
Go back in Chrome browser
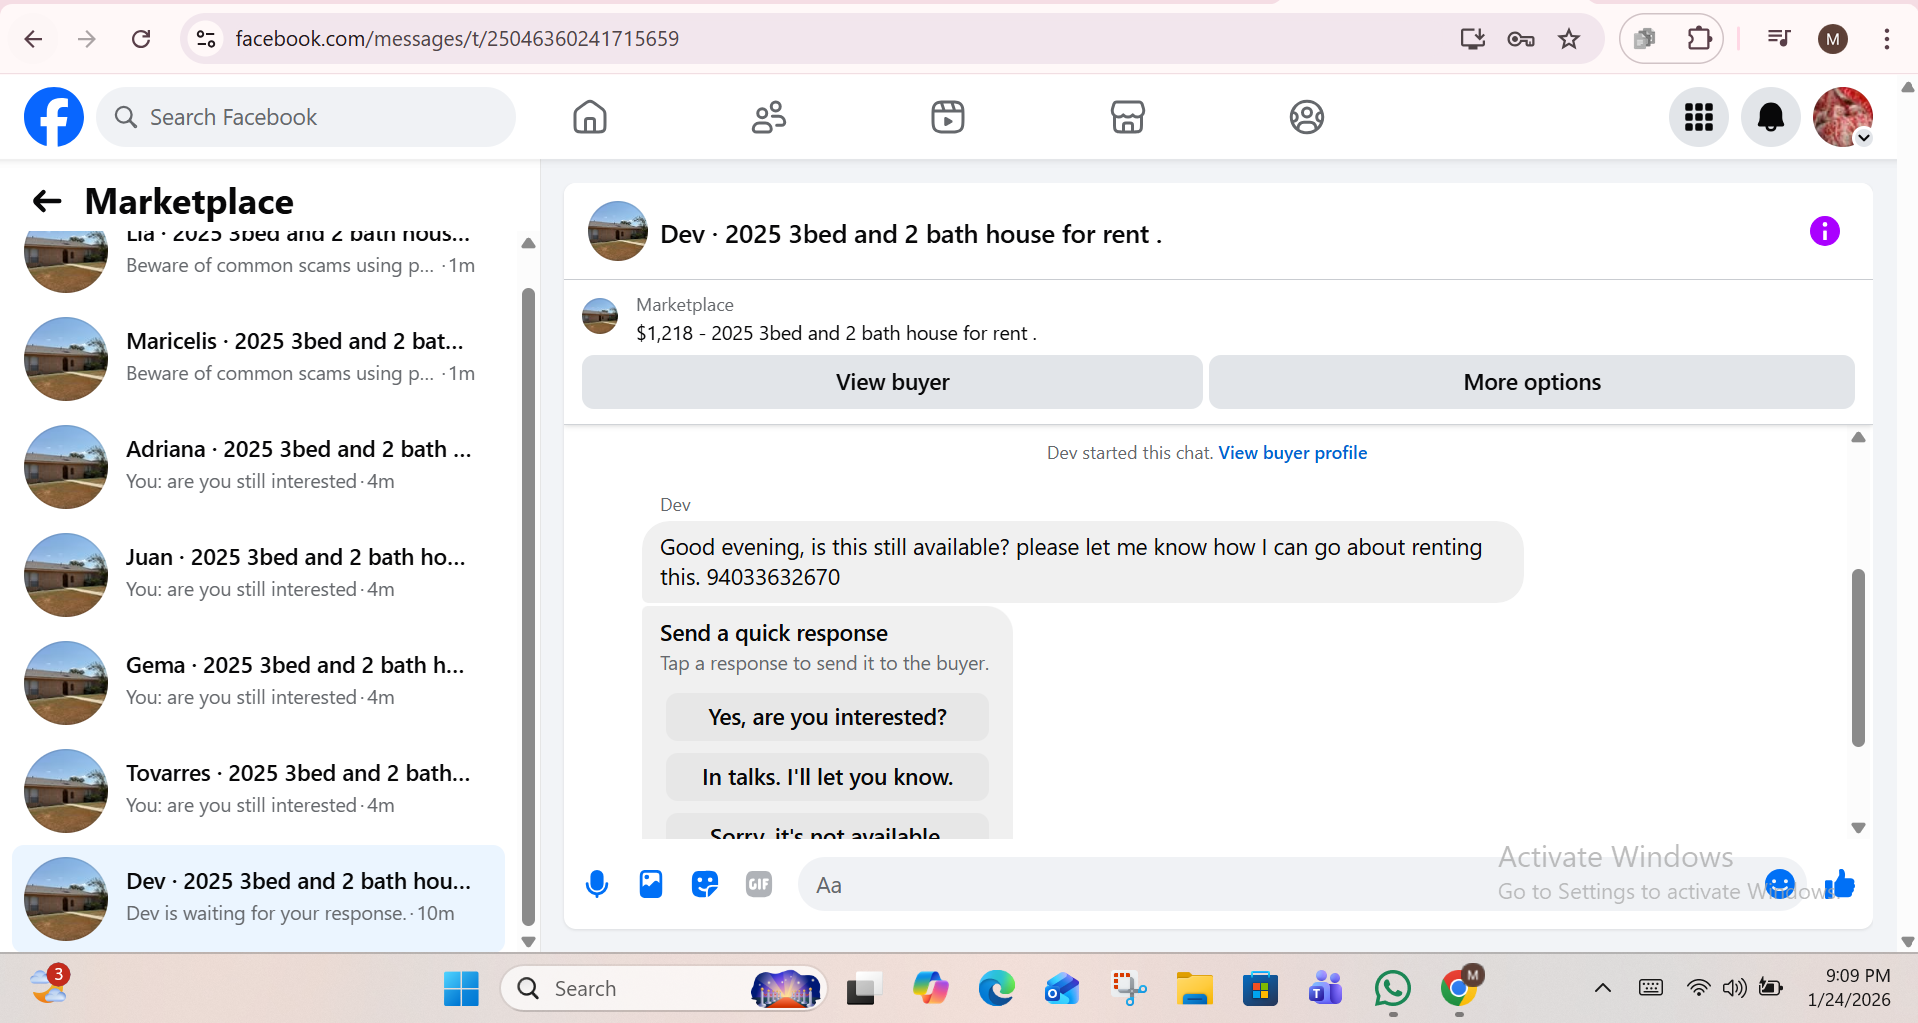click(33, 39)
